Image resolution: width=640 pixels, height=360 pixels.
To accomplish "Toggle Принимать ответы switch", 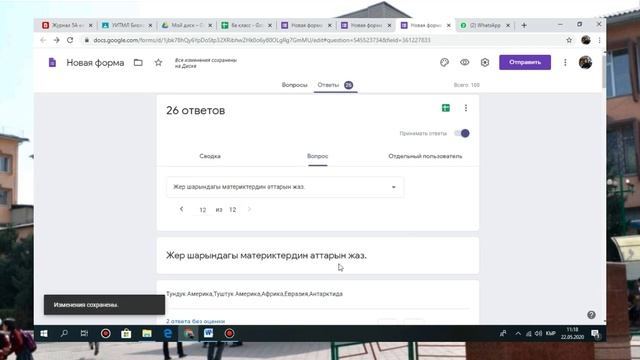I will (462, 133).
